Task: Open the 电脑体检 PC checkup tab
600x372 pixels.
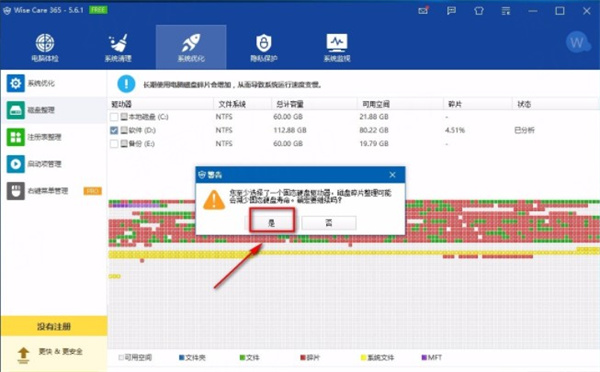Action: click(x=45, y=47)
